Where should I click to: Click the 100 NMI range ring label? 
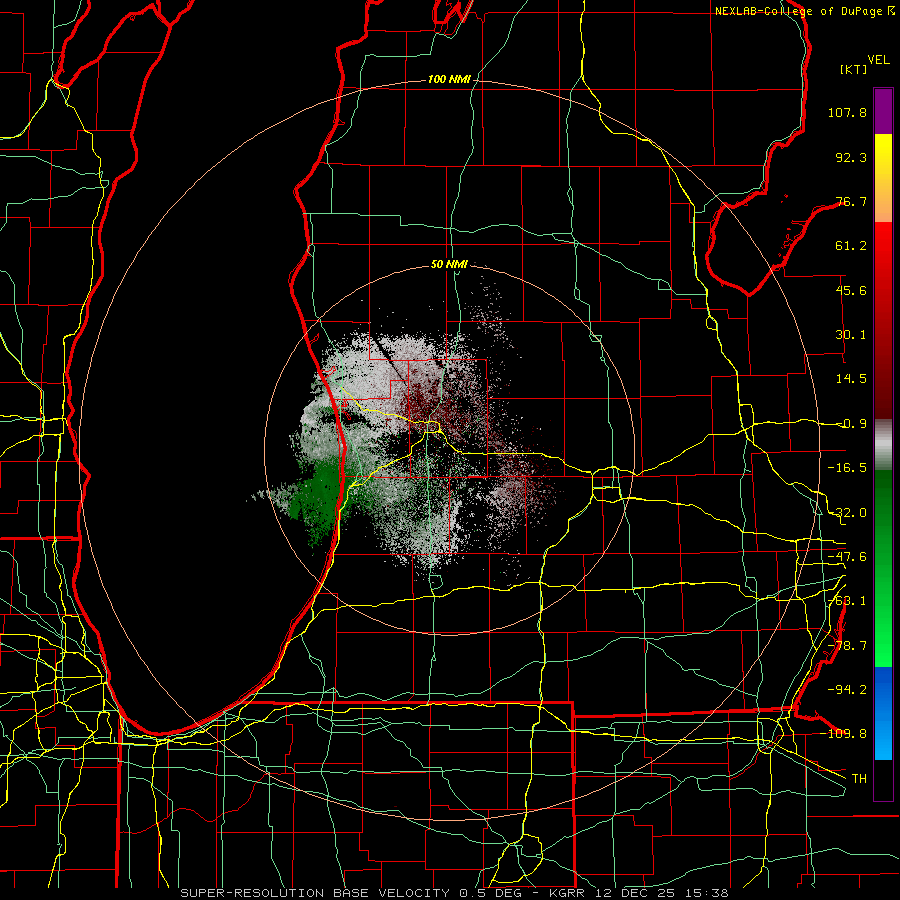(449, 79)
